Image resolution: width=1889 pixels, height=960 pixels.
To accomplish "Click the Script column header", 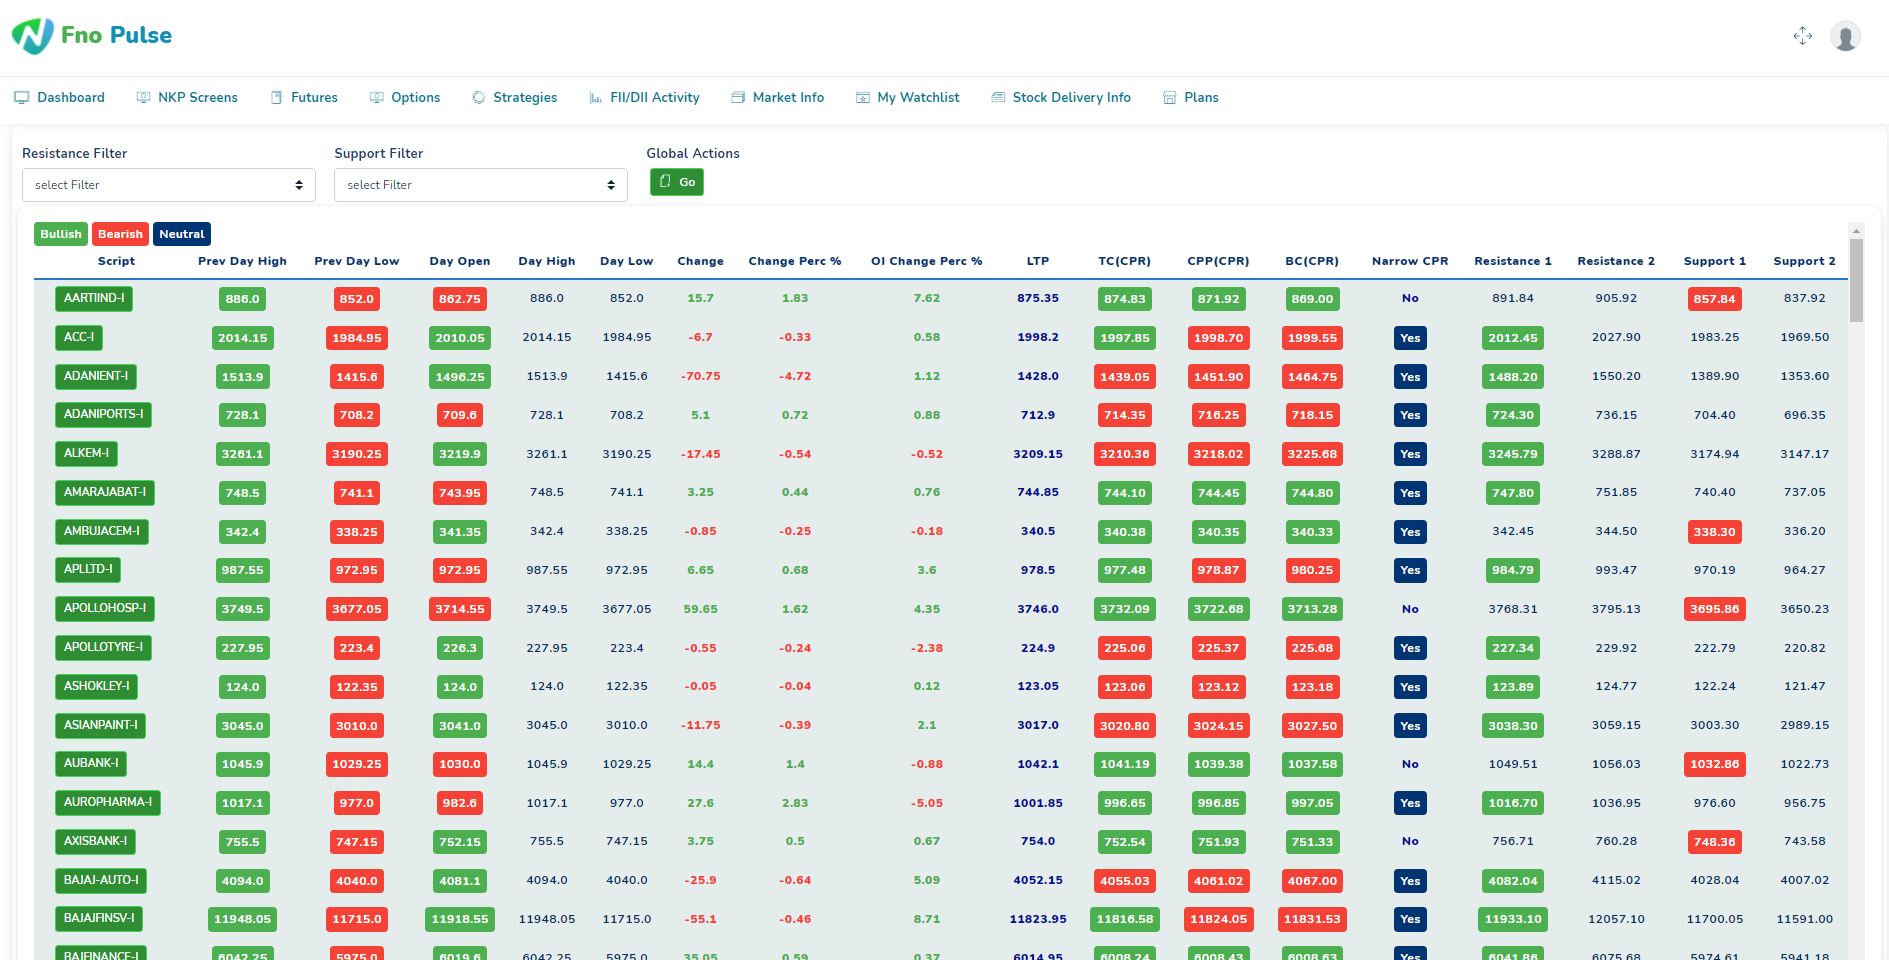I will (116, 261).
